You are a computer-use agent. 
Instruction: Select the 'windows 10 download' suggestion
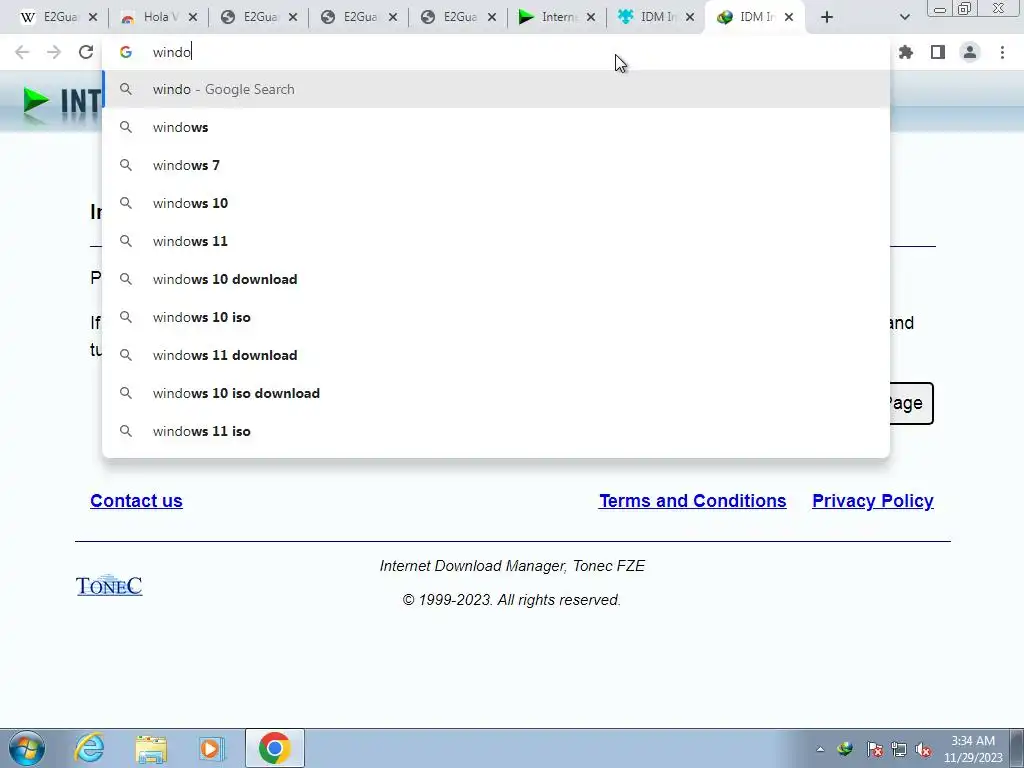496,279
